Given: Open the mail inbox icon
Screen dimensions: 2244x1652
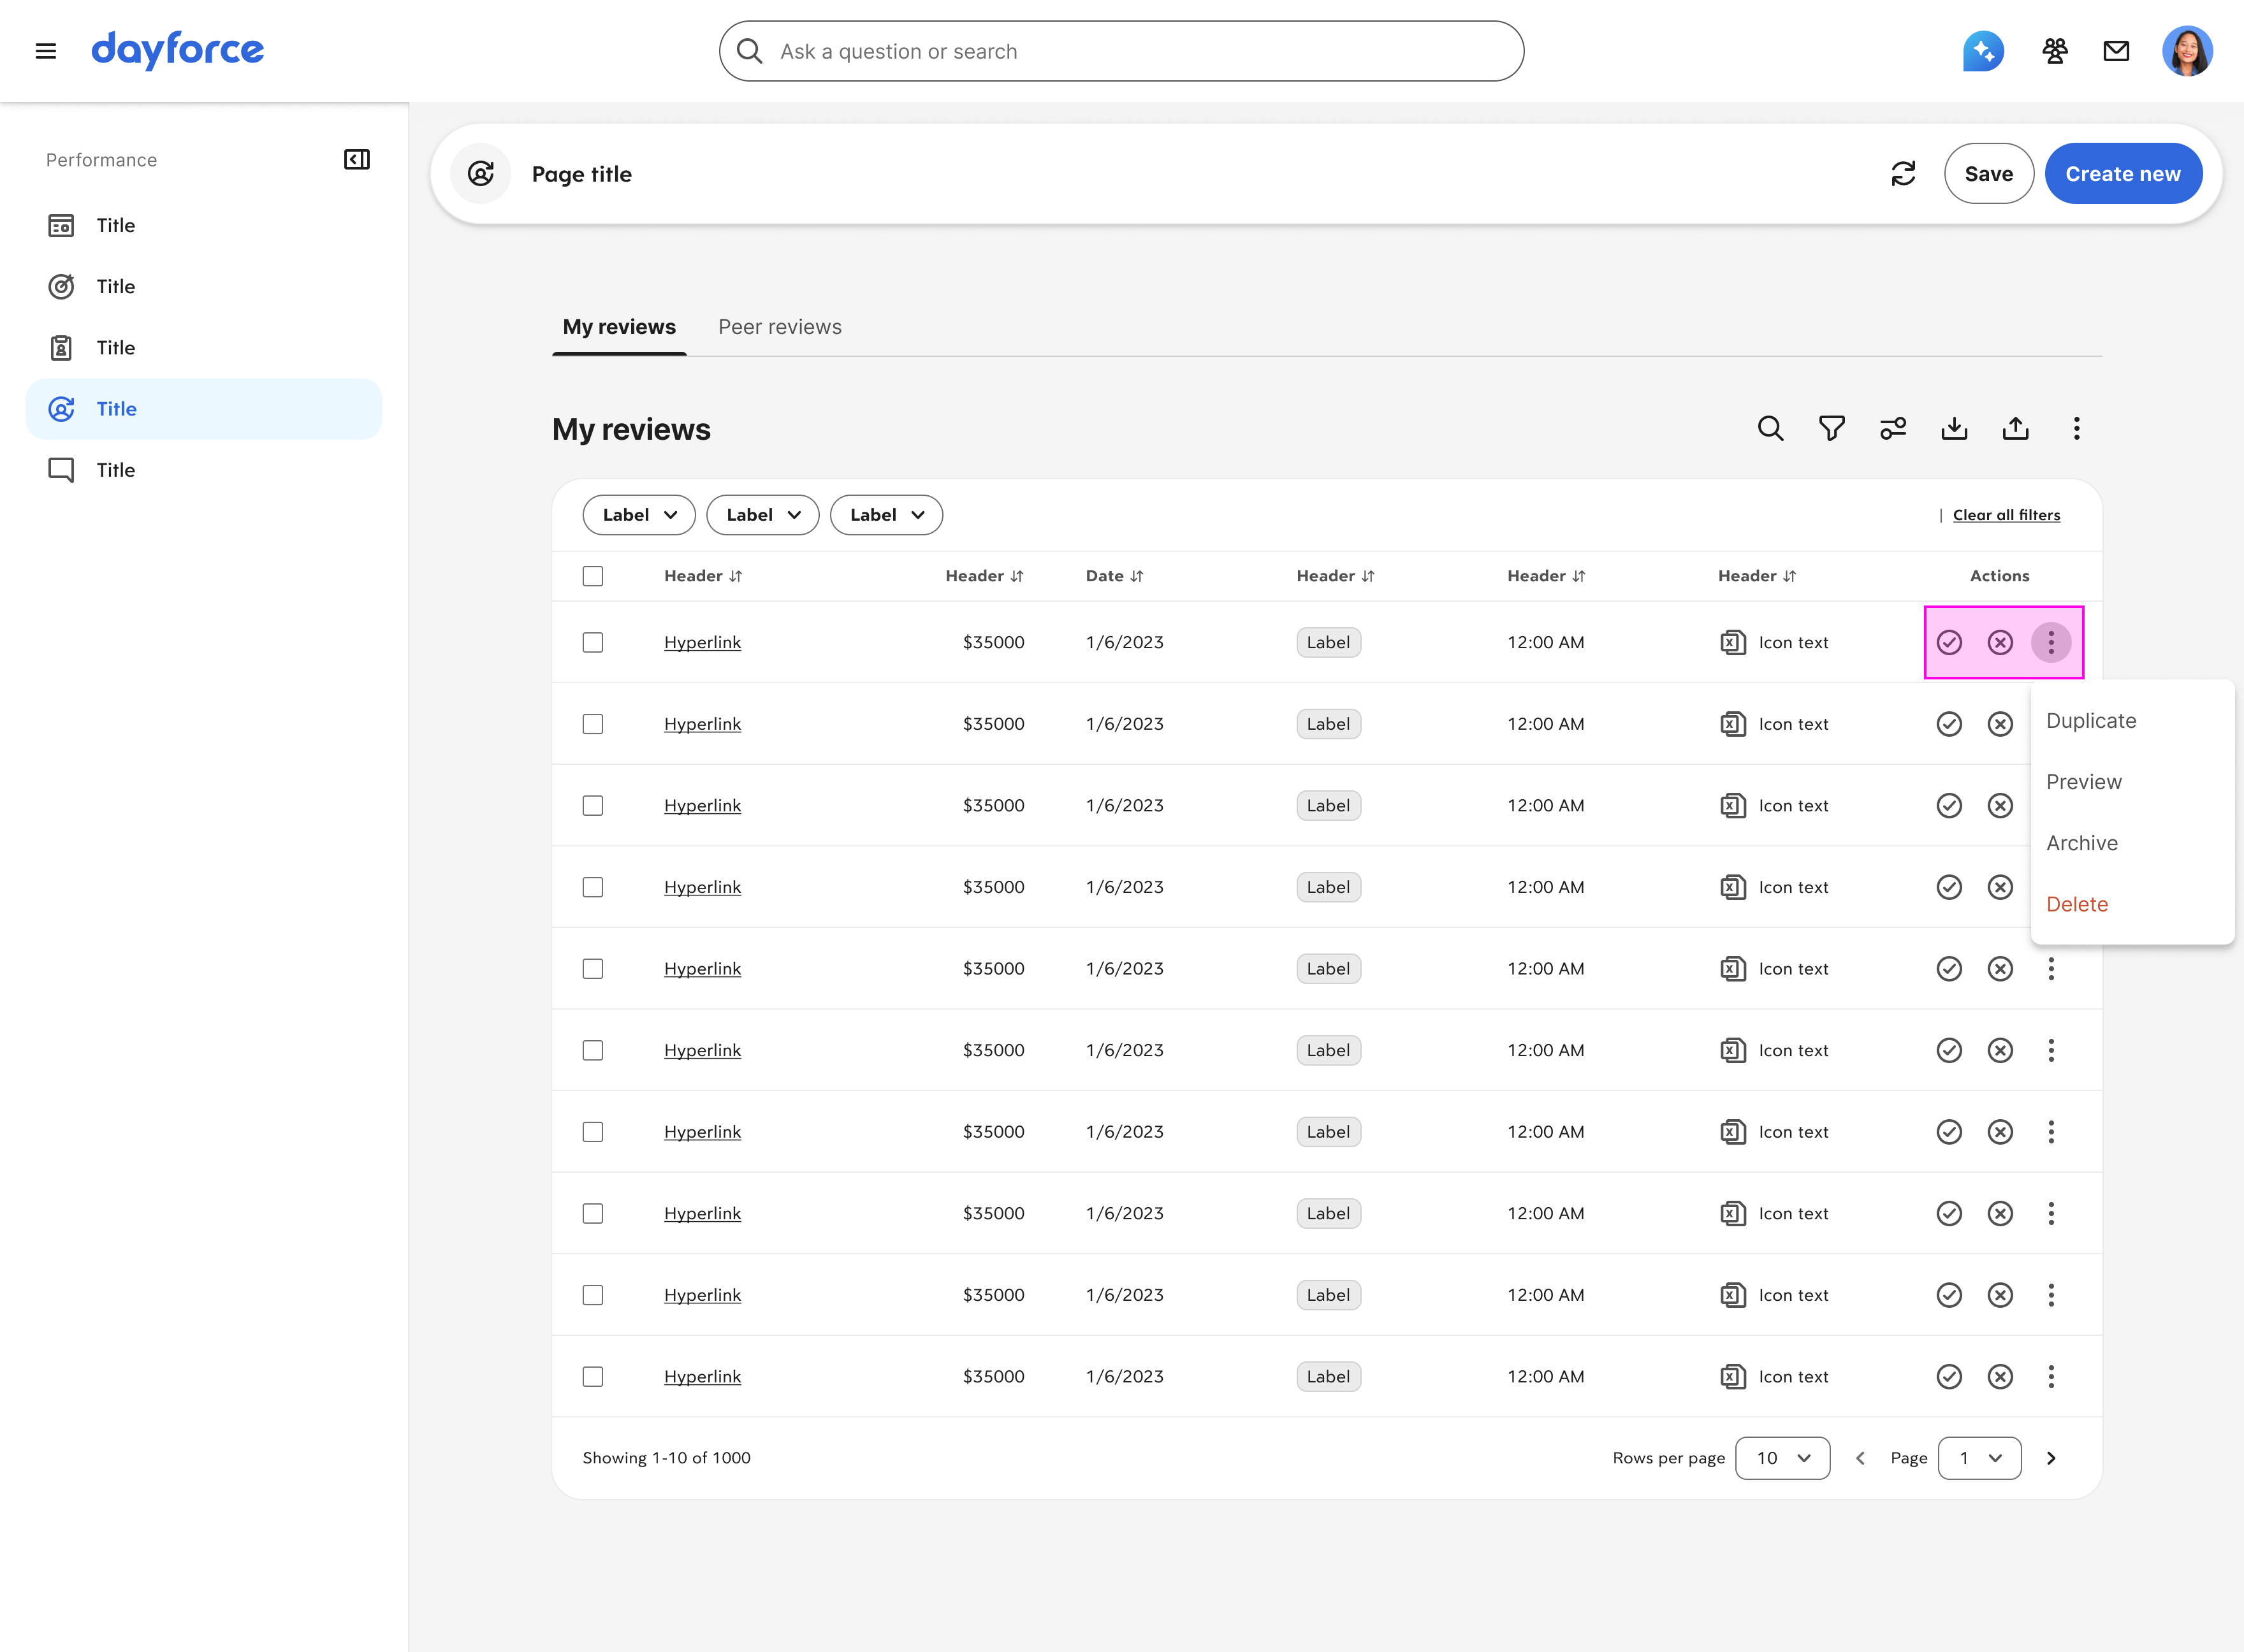Looking at the screenshot, I should 2116,51.
